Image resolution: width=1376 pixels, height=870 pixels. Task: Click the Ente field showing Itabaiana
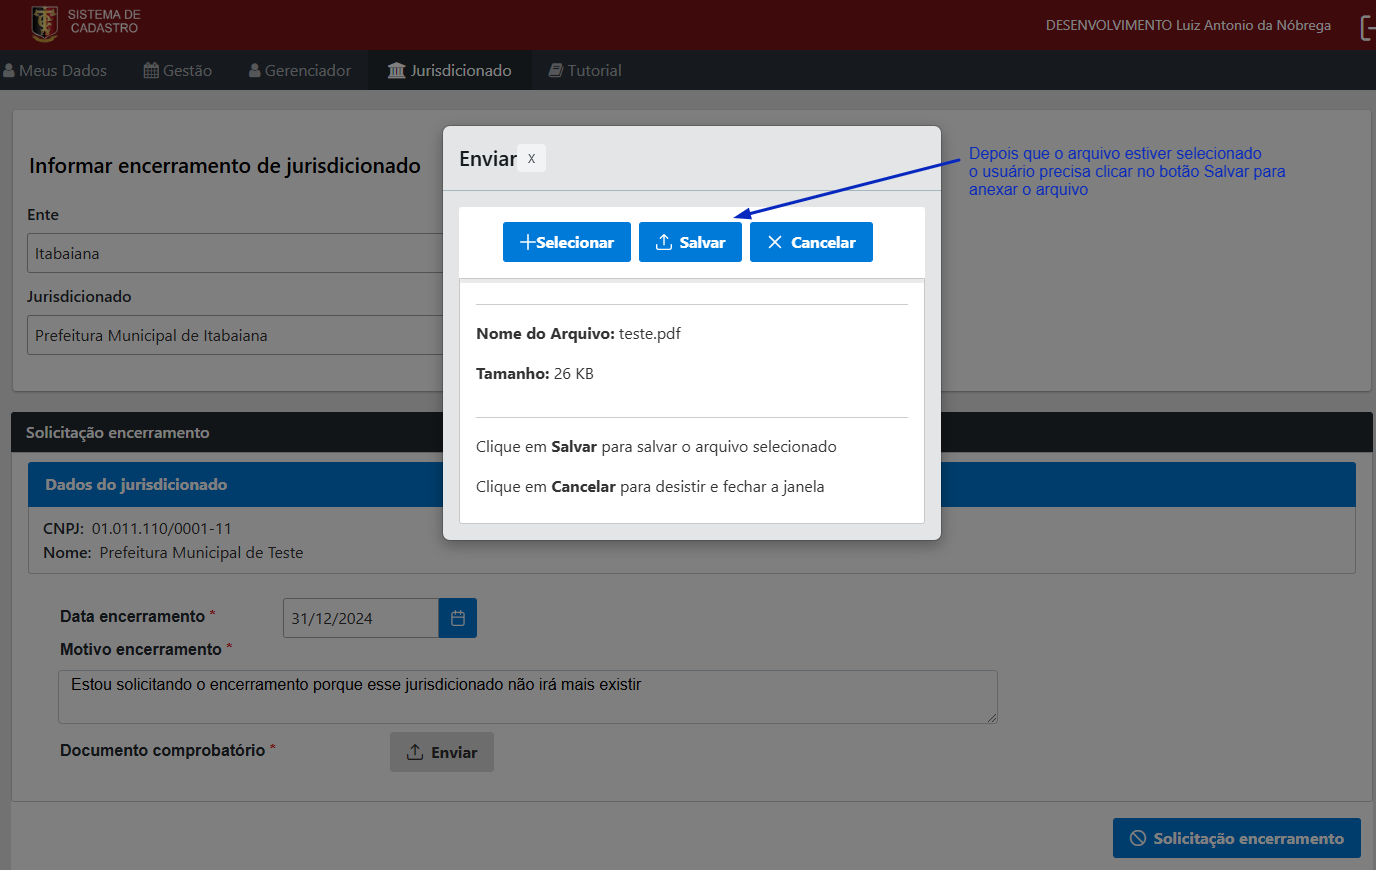click(x=235, y=253)
